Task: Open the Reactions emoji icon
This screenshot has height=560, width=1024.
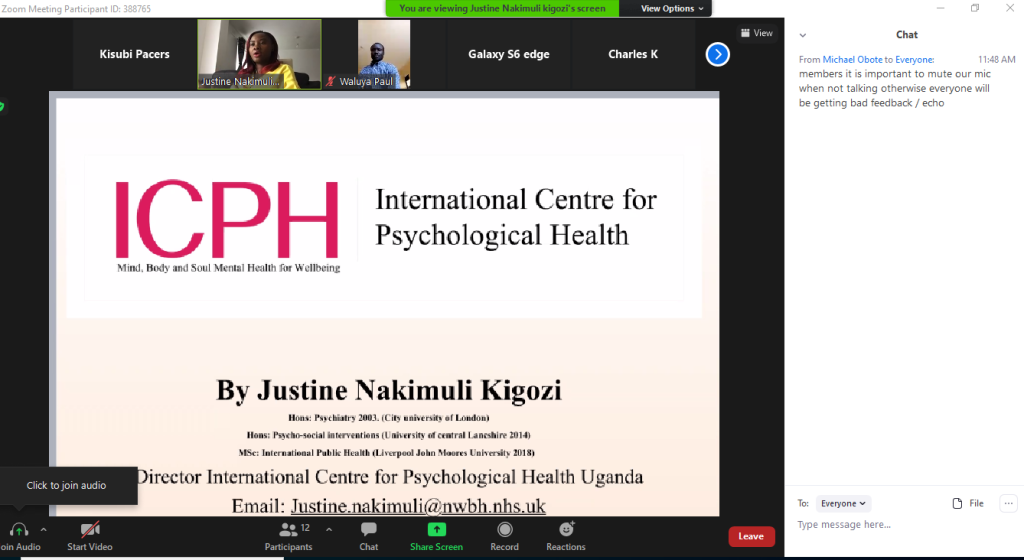Action: tap(566, 529)
